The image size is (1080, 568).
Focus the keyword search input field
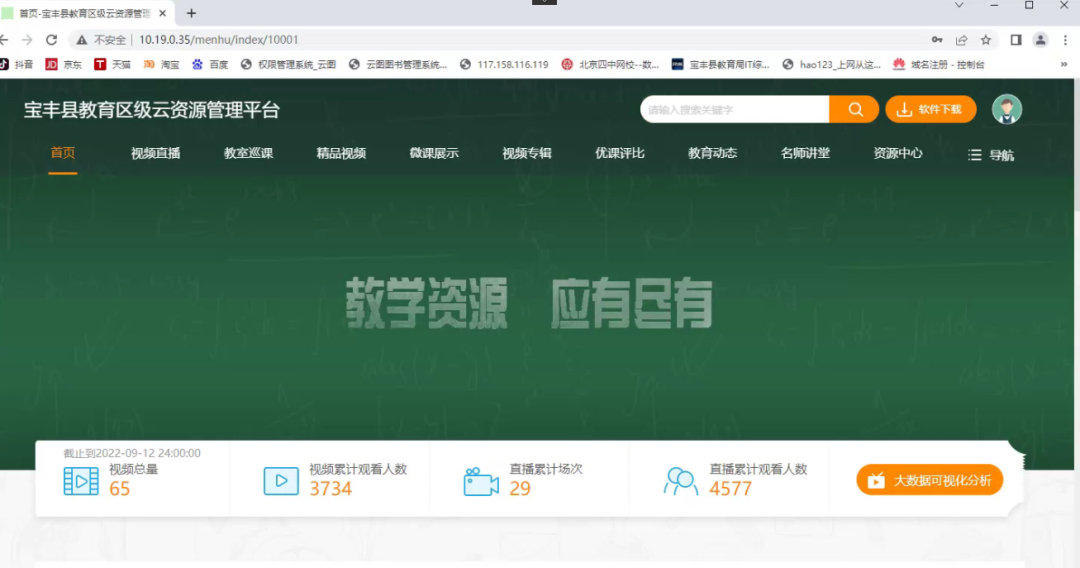(x=735, y=110)
